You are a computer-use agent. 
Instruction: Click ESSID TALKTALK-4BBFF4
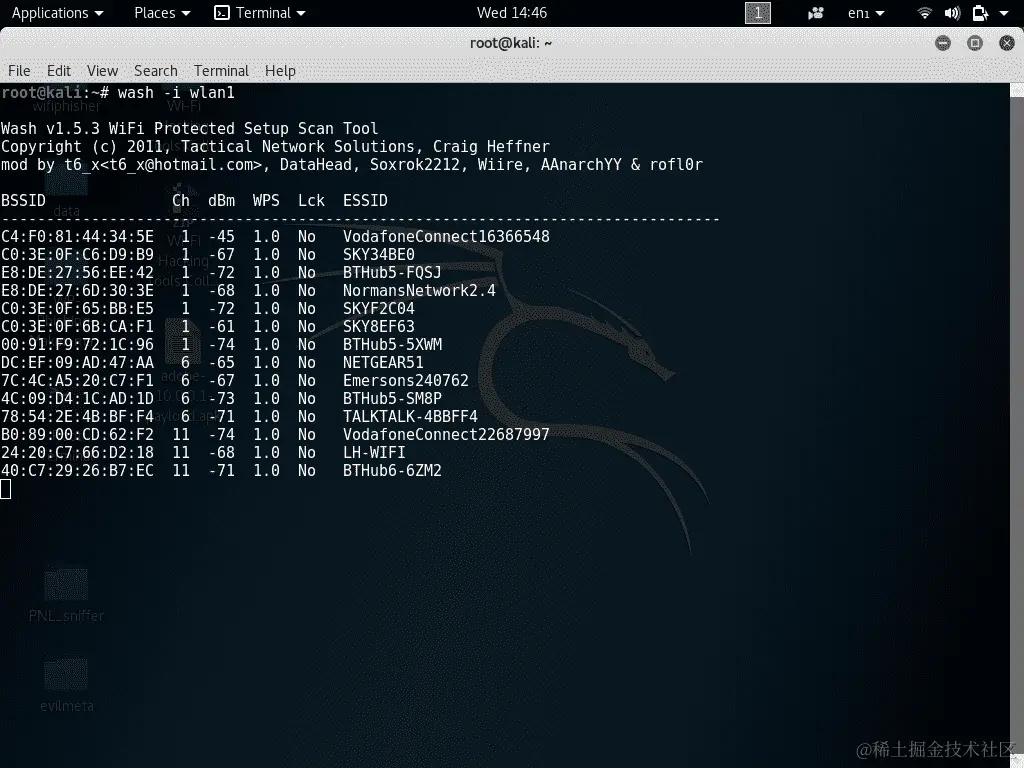pyautogui.click(x=410, y=417)
